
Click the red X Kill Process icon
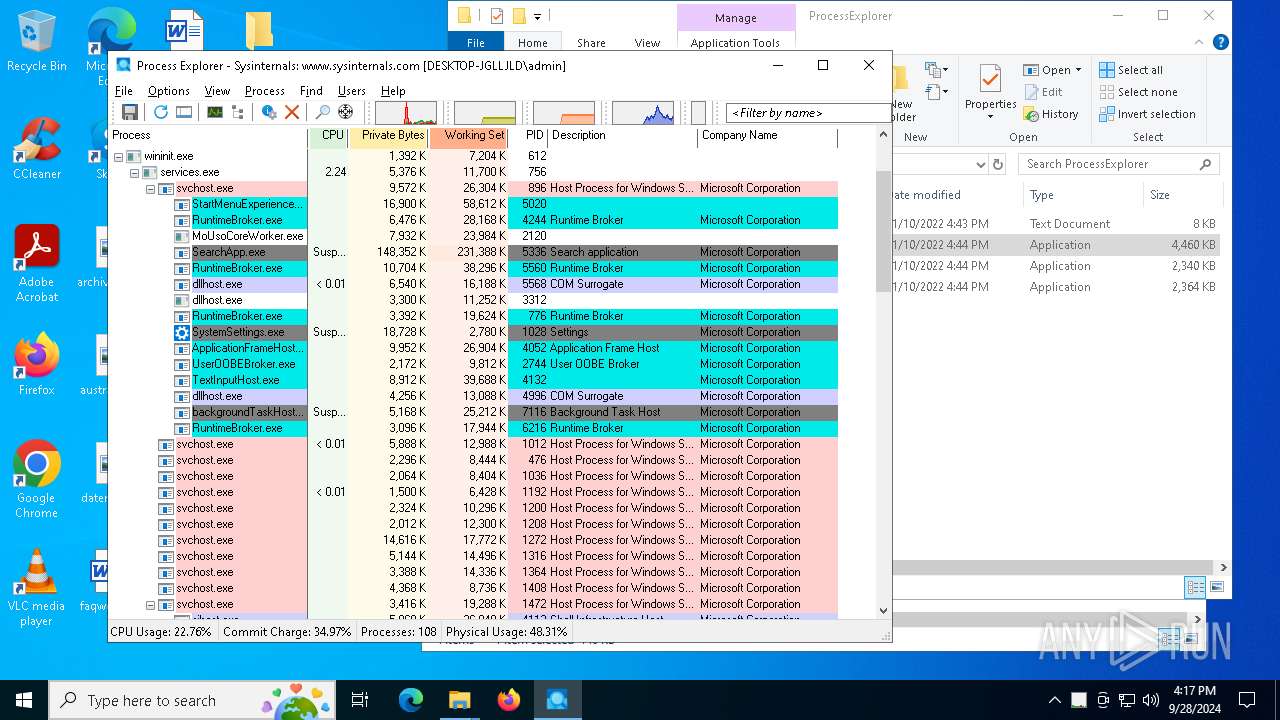coord(292,112)
